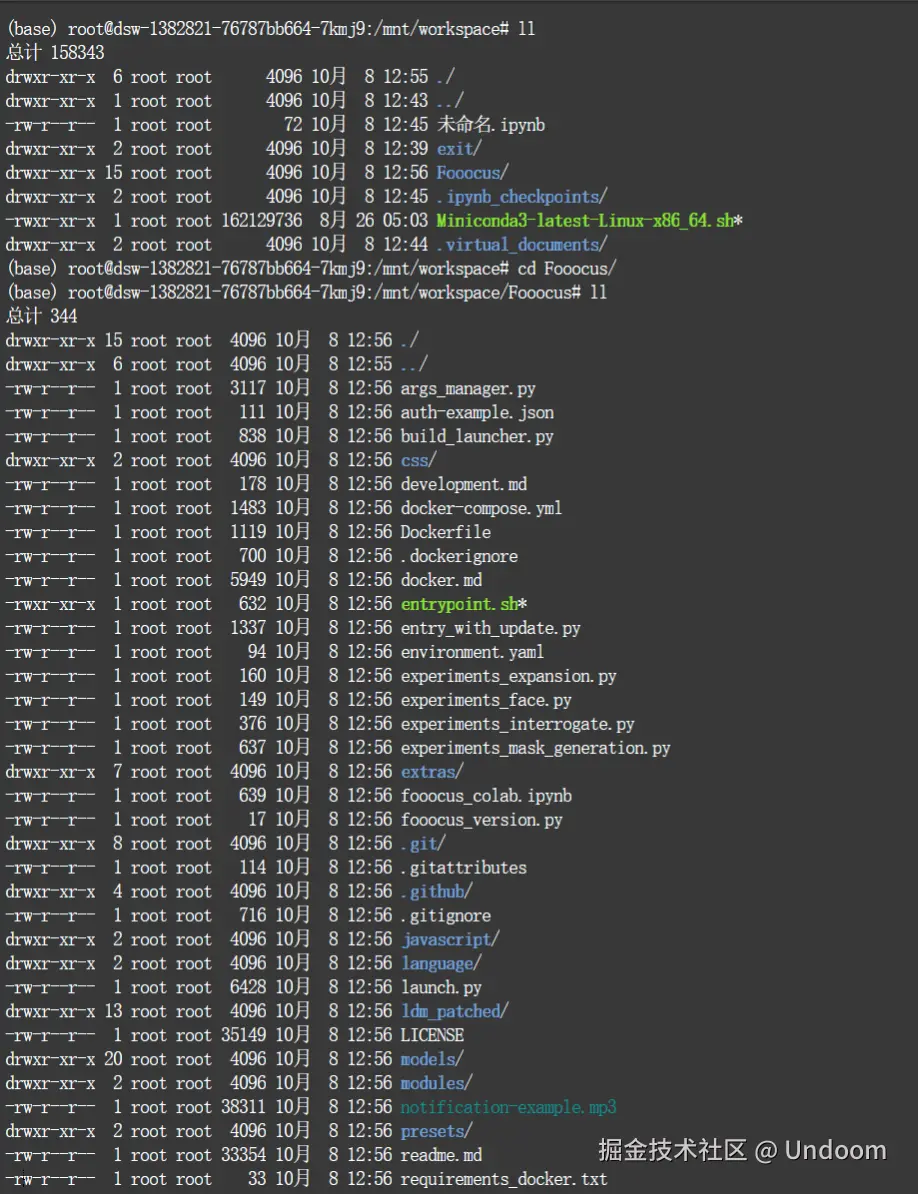Viewport: 918px width, 1194px height.
Task: Click the 掘金技术社区 @ Undoom watermark
Action: (742, 1150)
